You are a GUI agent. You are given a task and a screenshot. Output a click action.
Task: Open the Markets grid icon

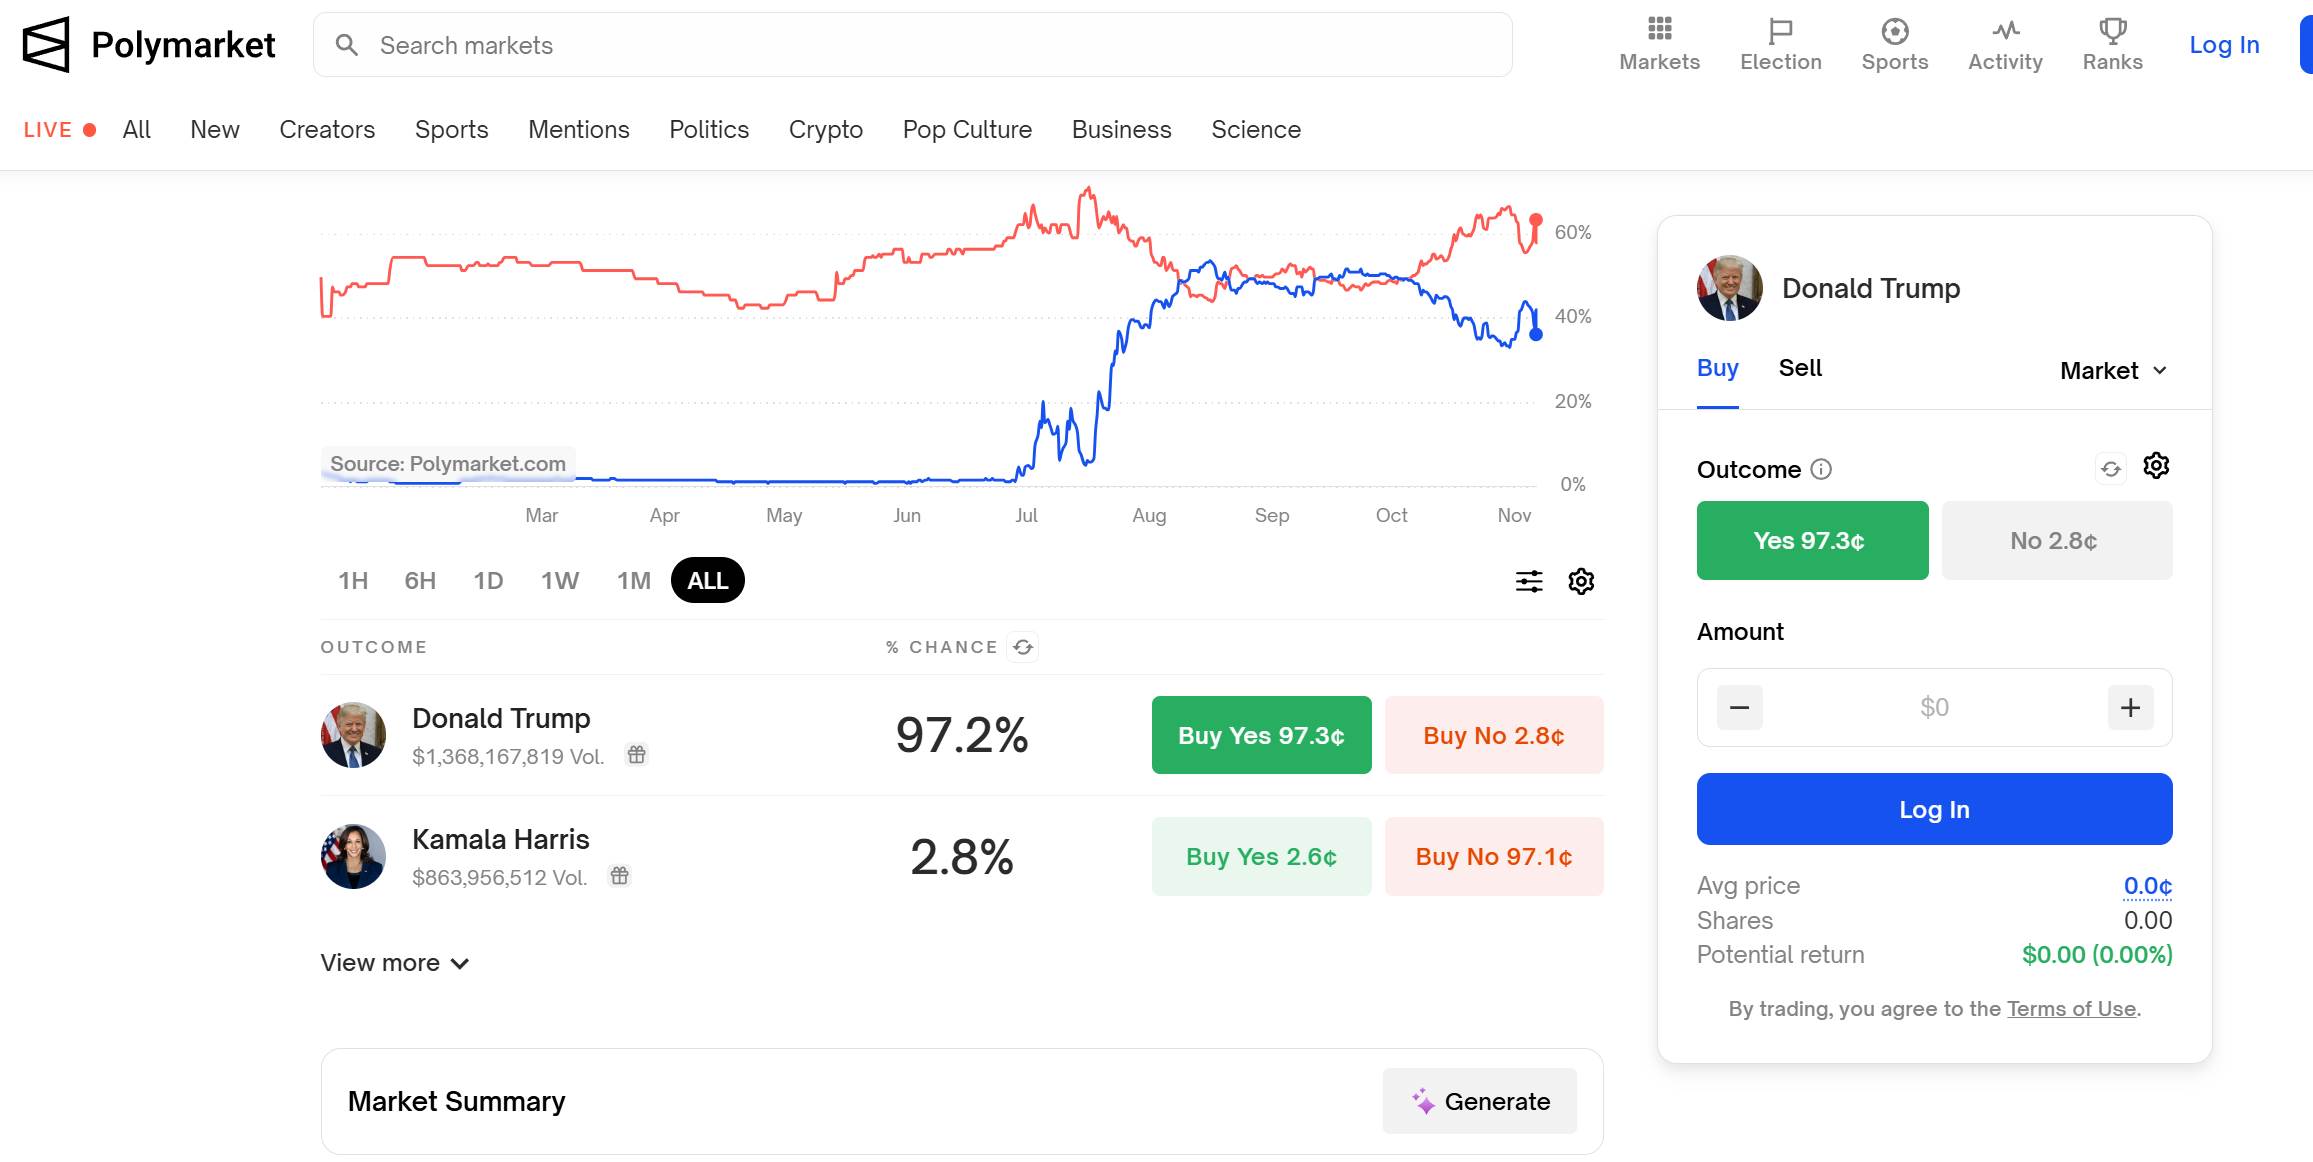pos(1659,30)
